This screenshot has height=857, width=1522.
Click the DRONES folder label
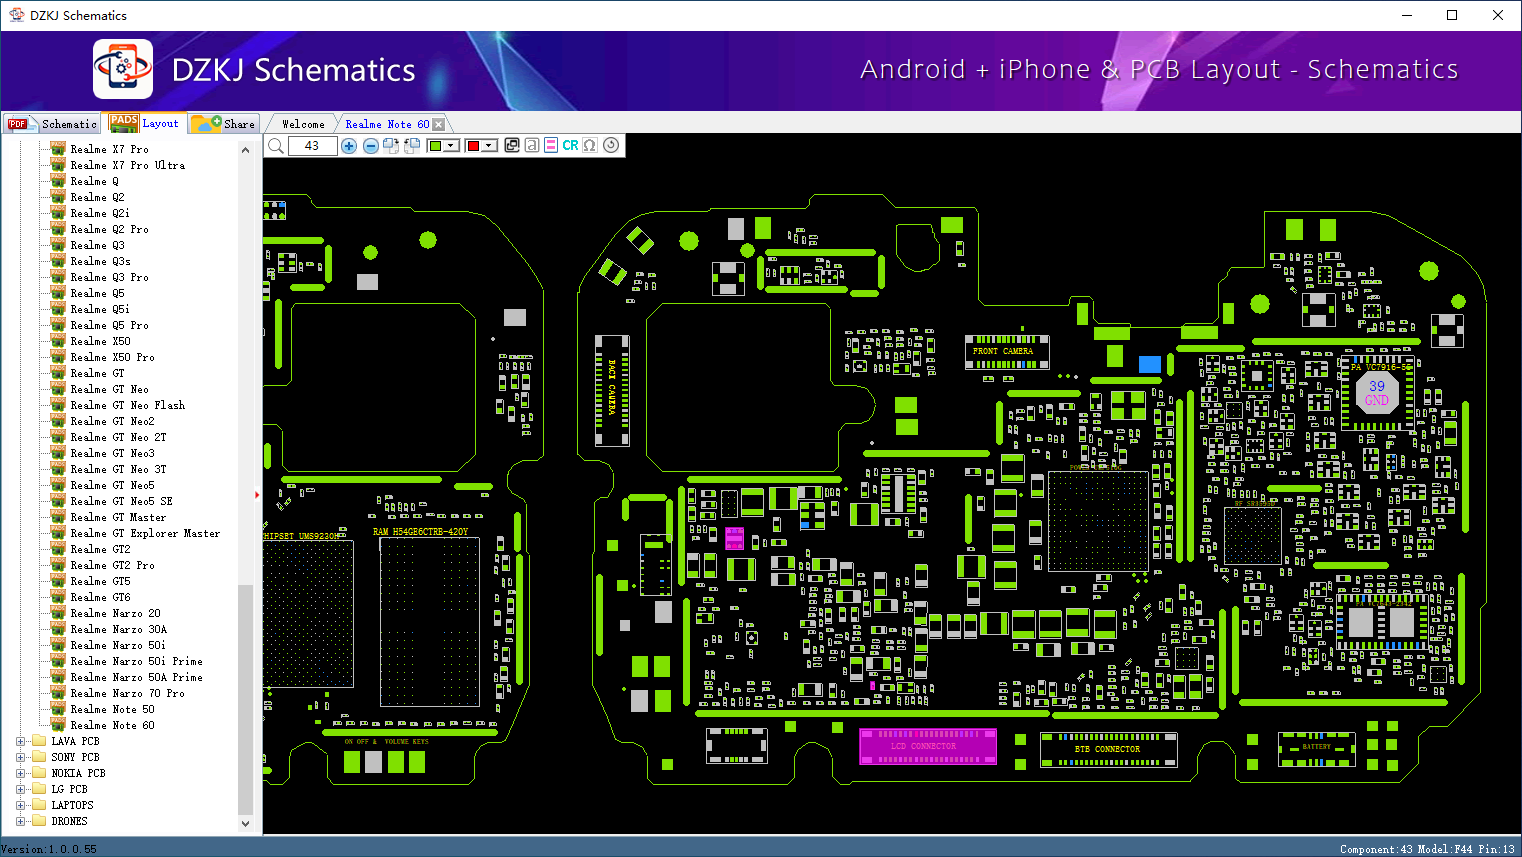pos(69,821)
